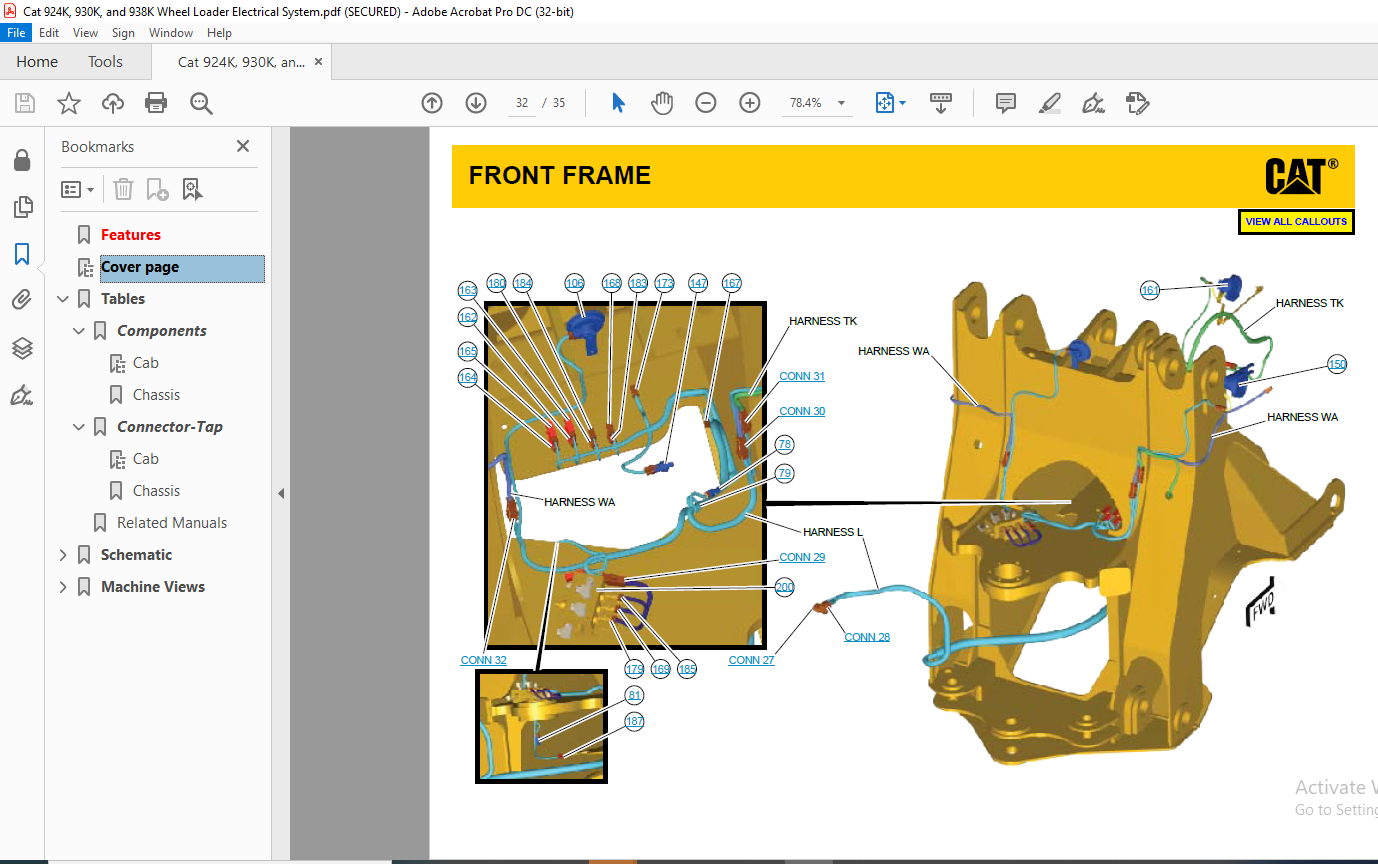Activate the Hand pan tool
Viewport: 1378px width, 864px height.
point(662,103)
